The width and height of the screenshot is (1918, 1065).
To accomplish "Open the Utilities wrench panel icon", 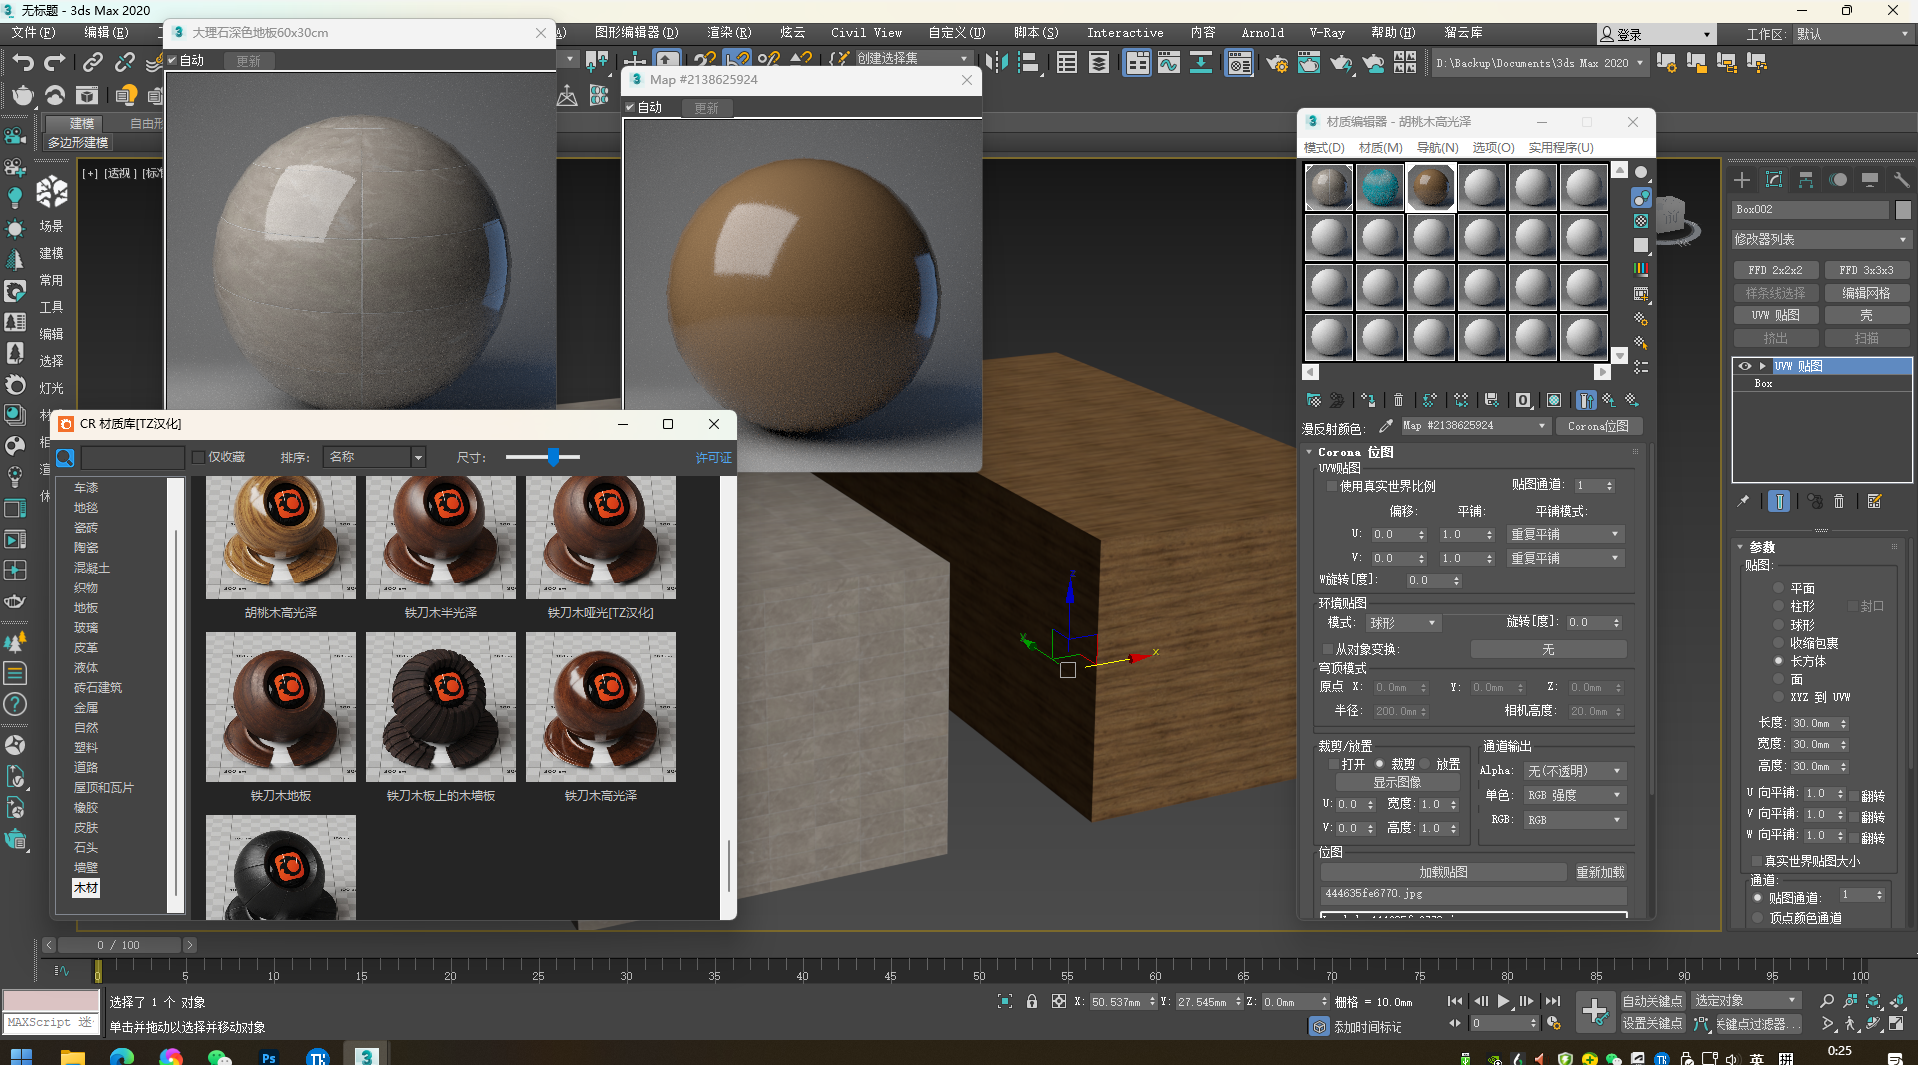I will [1902, 180].
